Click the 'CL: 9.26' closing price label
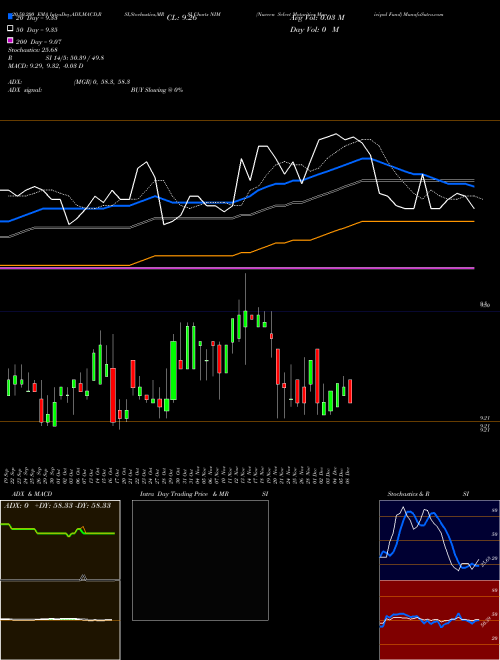The width and height of the screenshot is (500, 660). coord(181,18)
